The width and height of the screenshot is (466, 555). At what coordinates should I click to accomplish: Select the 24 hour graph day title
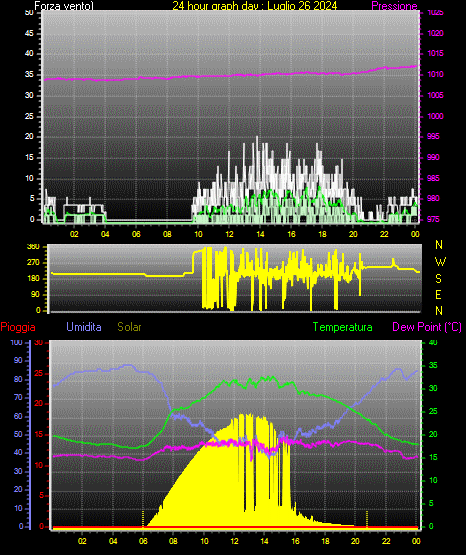click(255, 6)
